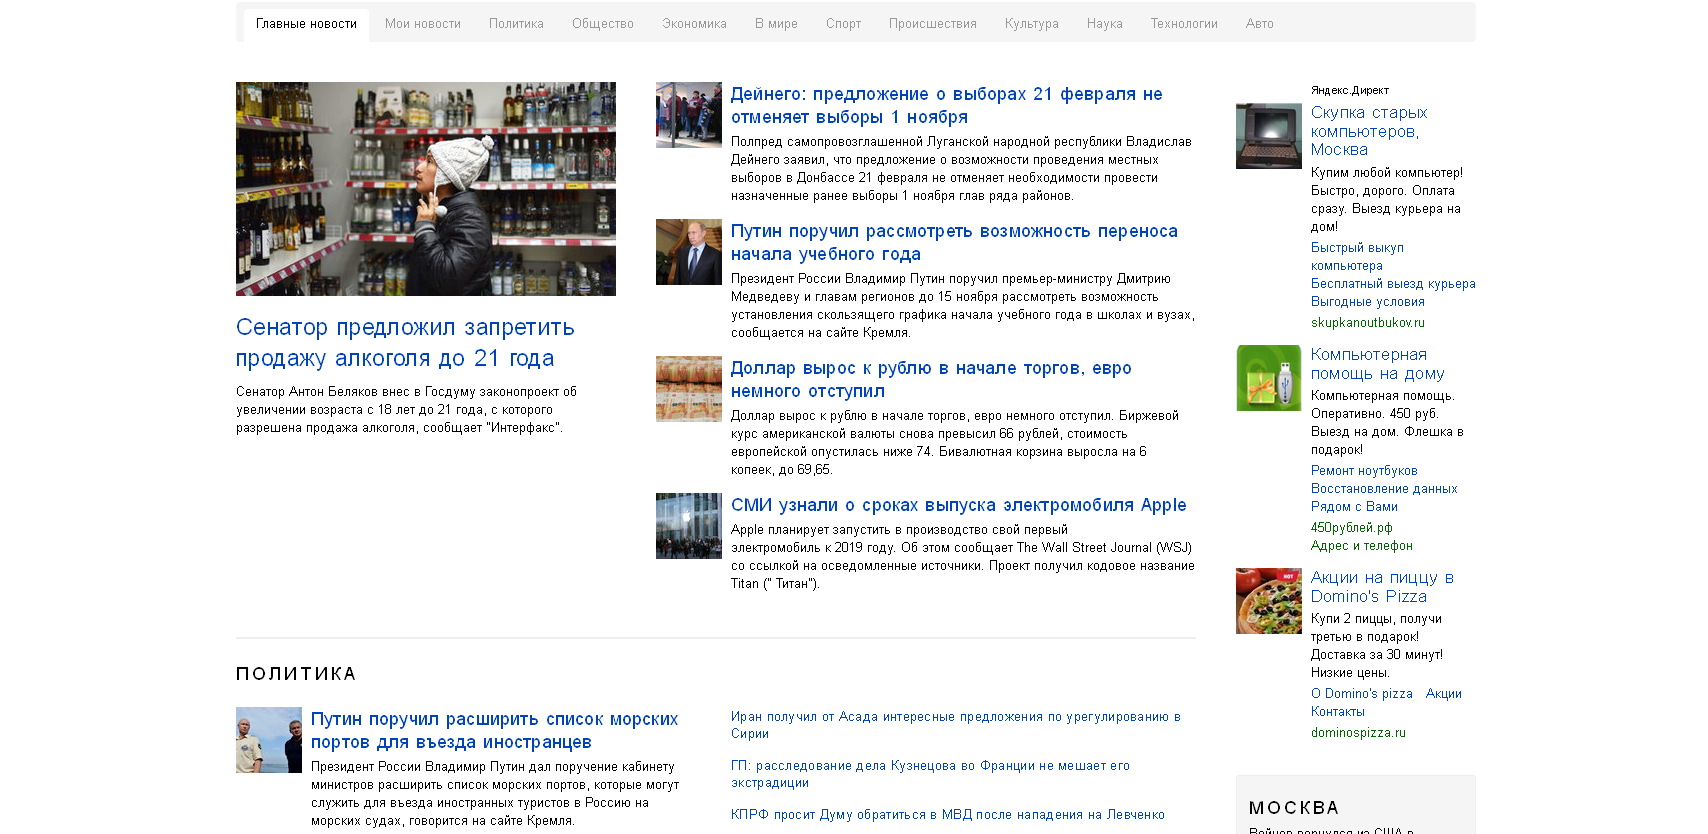Open the Адрес и телефон link
This screenshot has height=834, width=1708.
pyautogui.click(x=1362, y=546)
